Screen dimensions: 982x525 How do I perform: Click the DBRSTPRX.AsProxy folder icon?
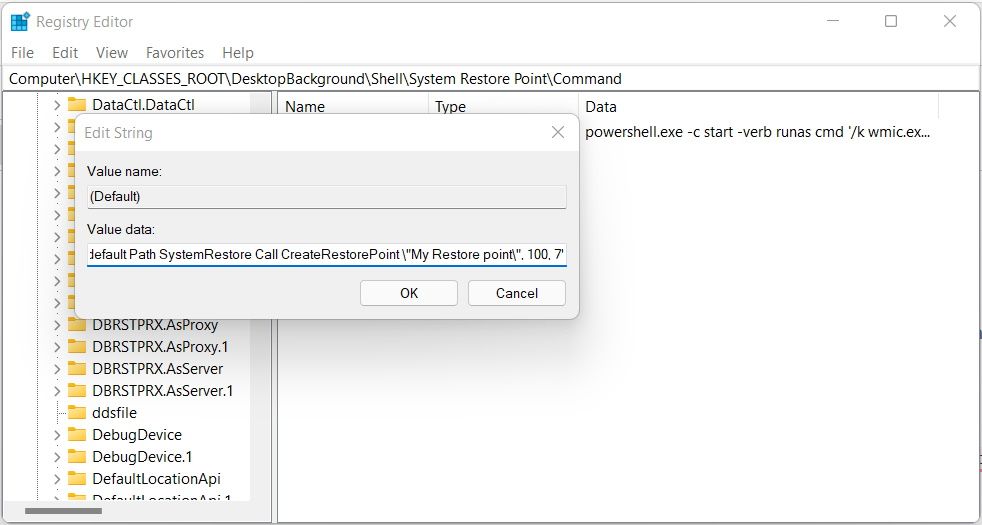(x=76, y=325)
